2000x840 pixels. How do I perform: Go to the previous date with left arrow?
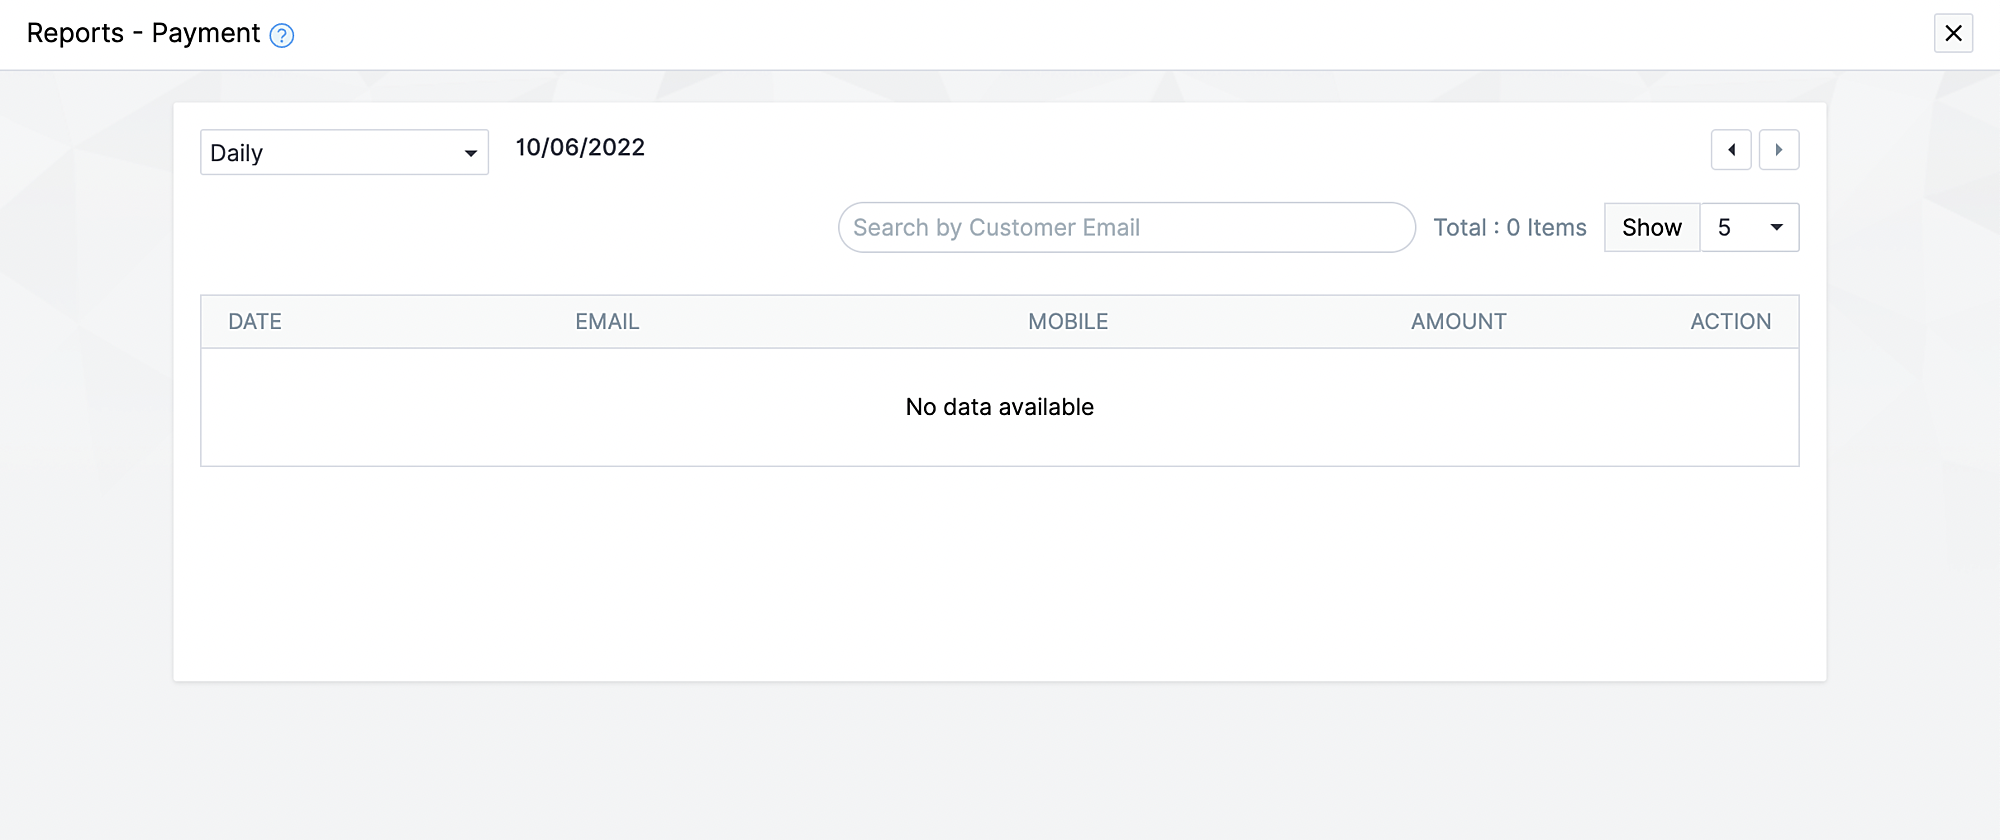tap(1731, 150)
